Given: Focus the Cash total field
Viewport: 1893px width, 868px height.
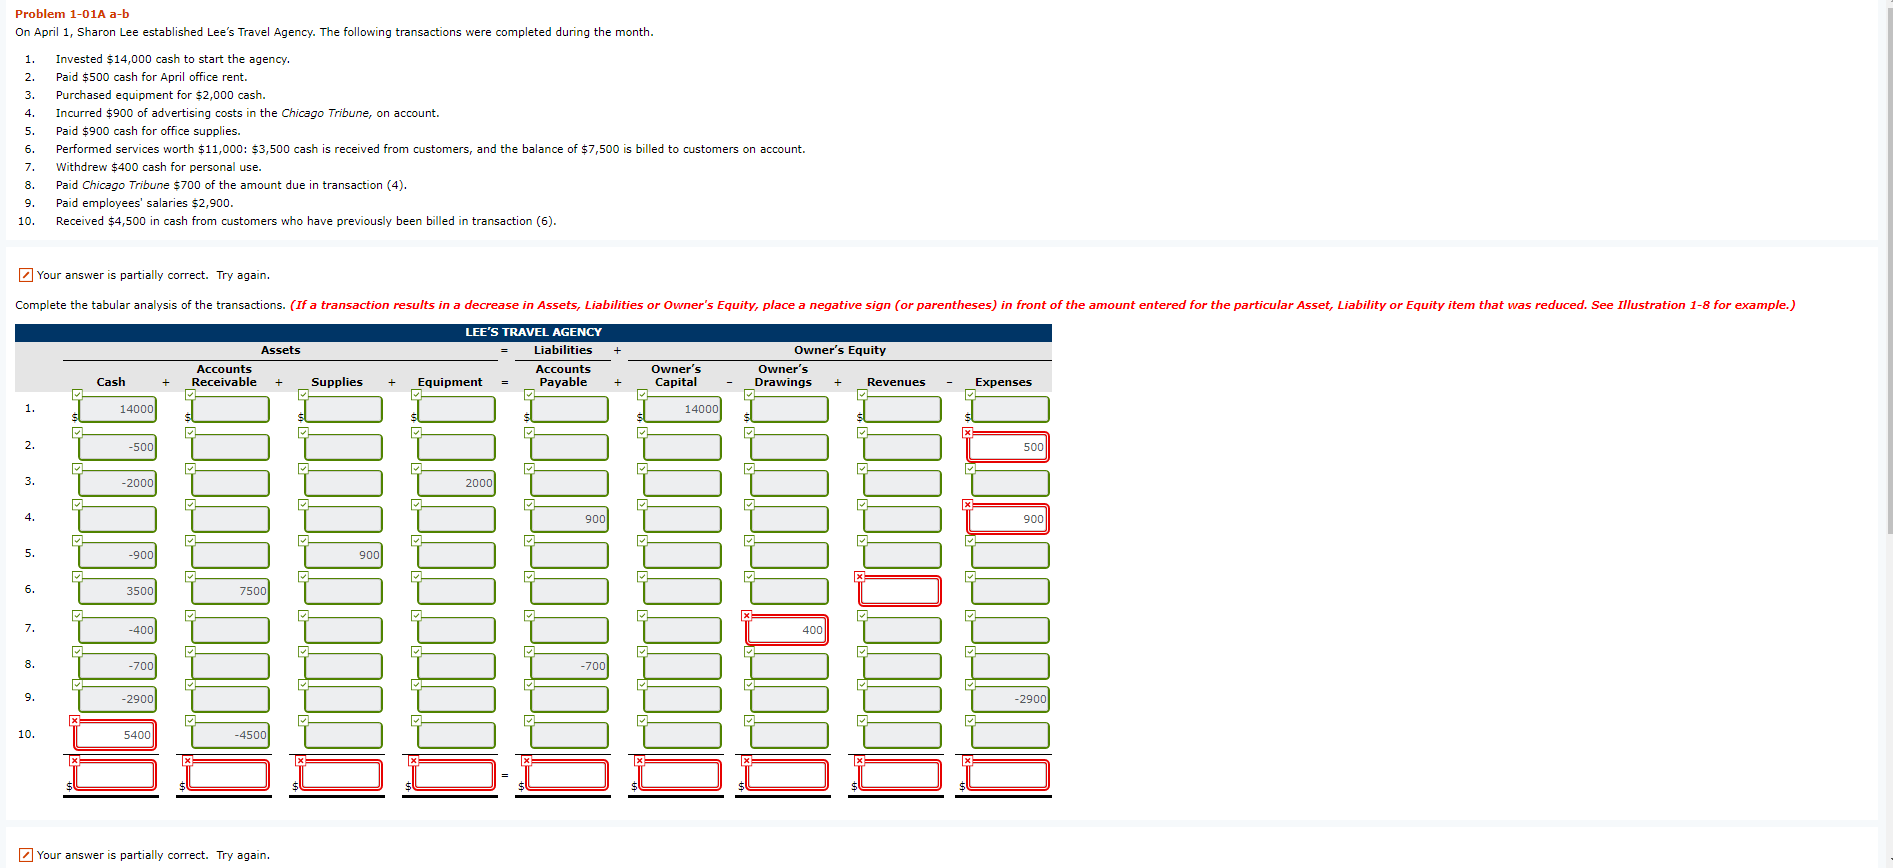Looking at the screenshot, I should [x=115, y=775].
